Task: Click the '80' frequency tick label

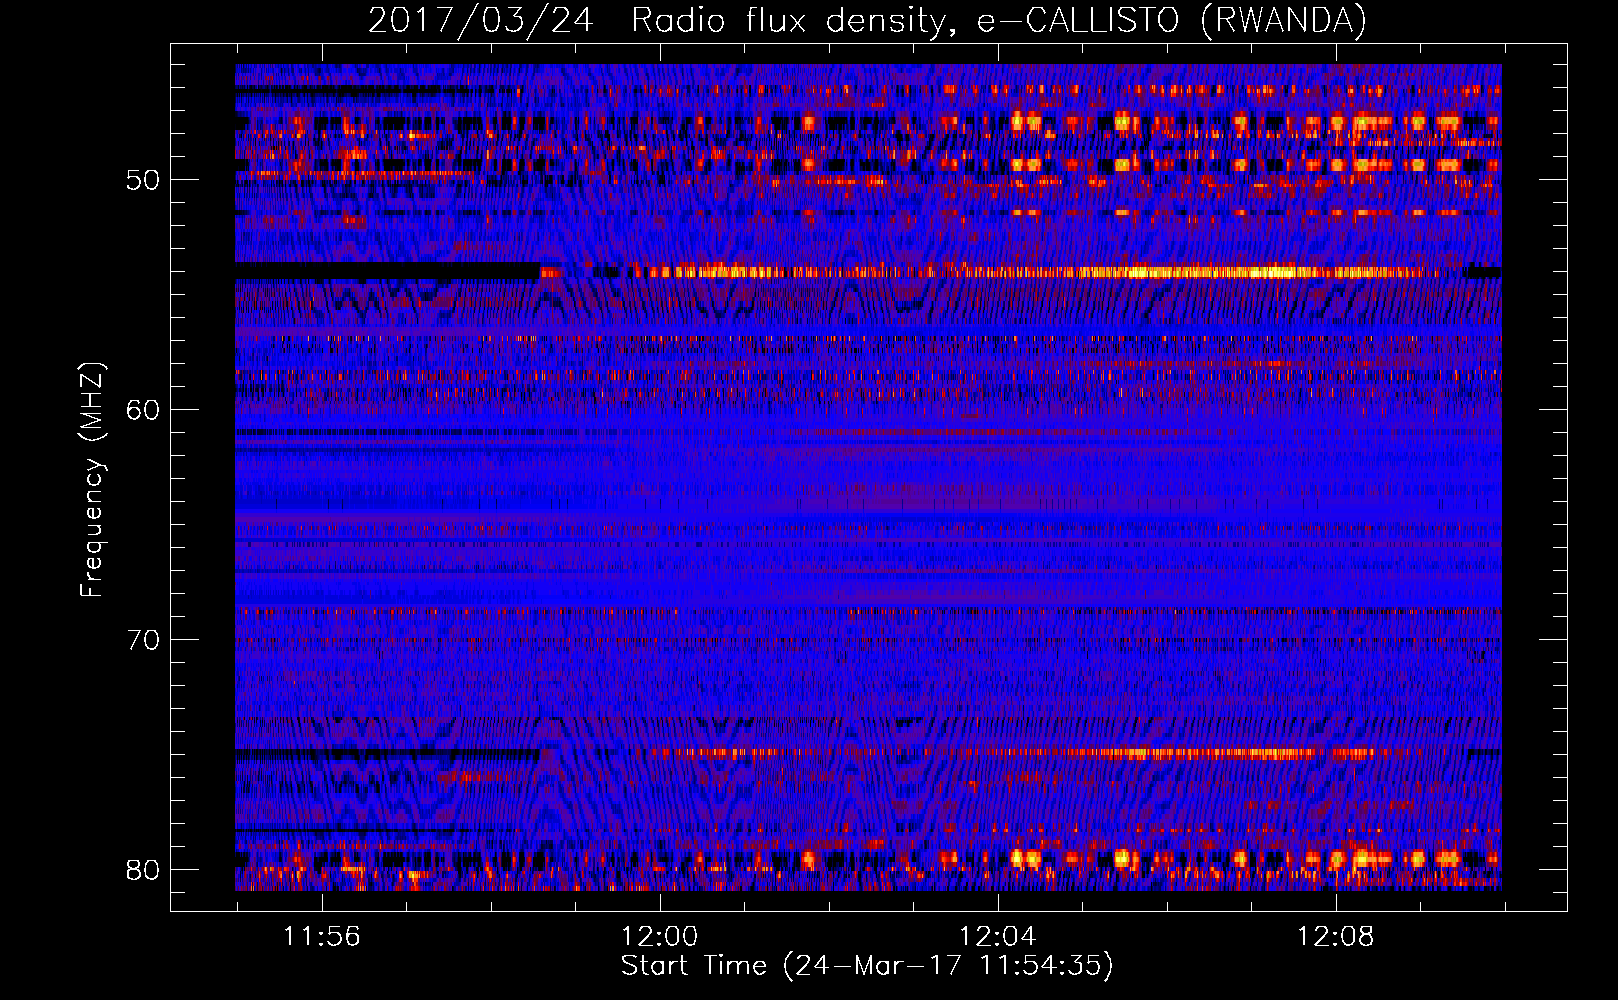Action: point(143,870)
